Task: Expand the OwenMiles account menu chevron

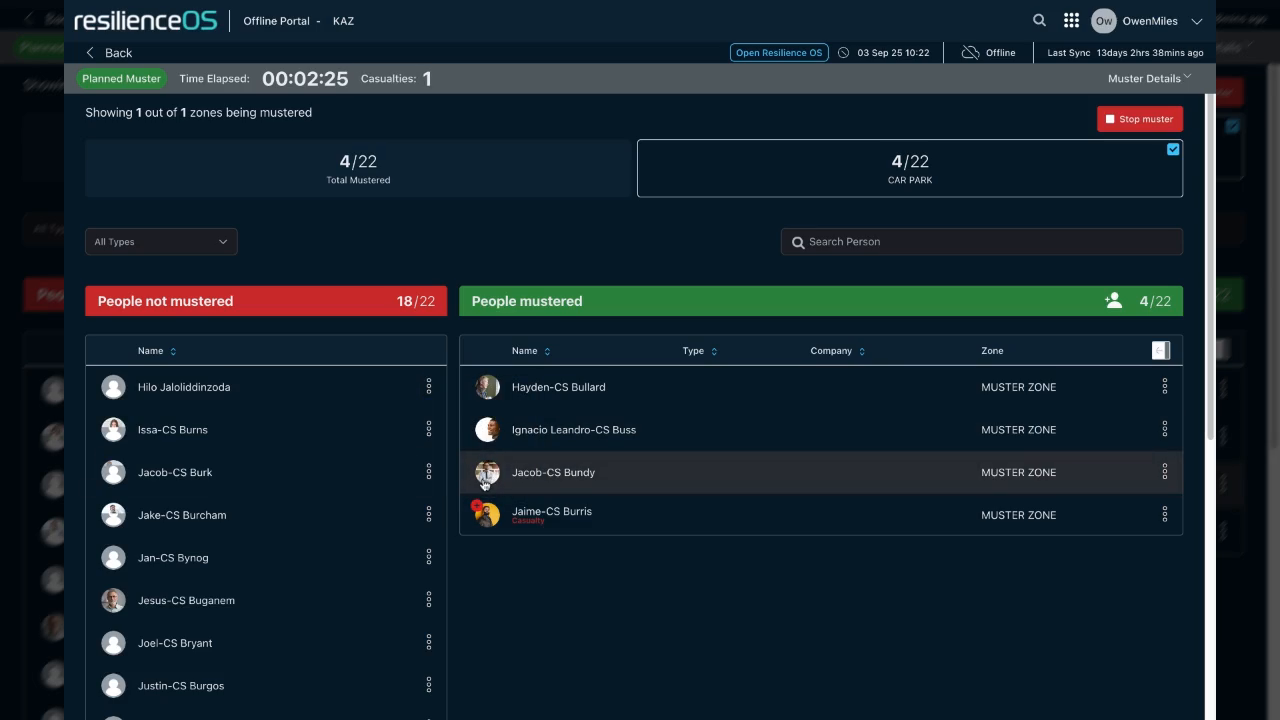Action: click(1197, 21)
